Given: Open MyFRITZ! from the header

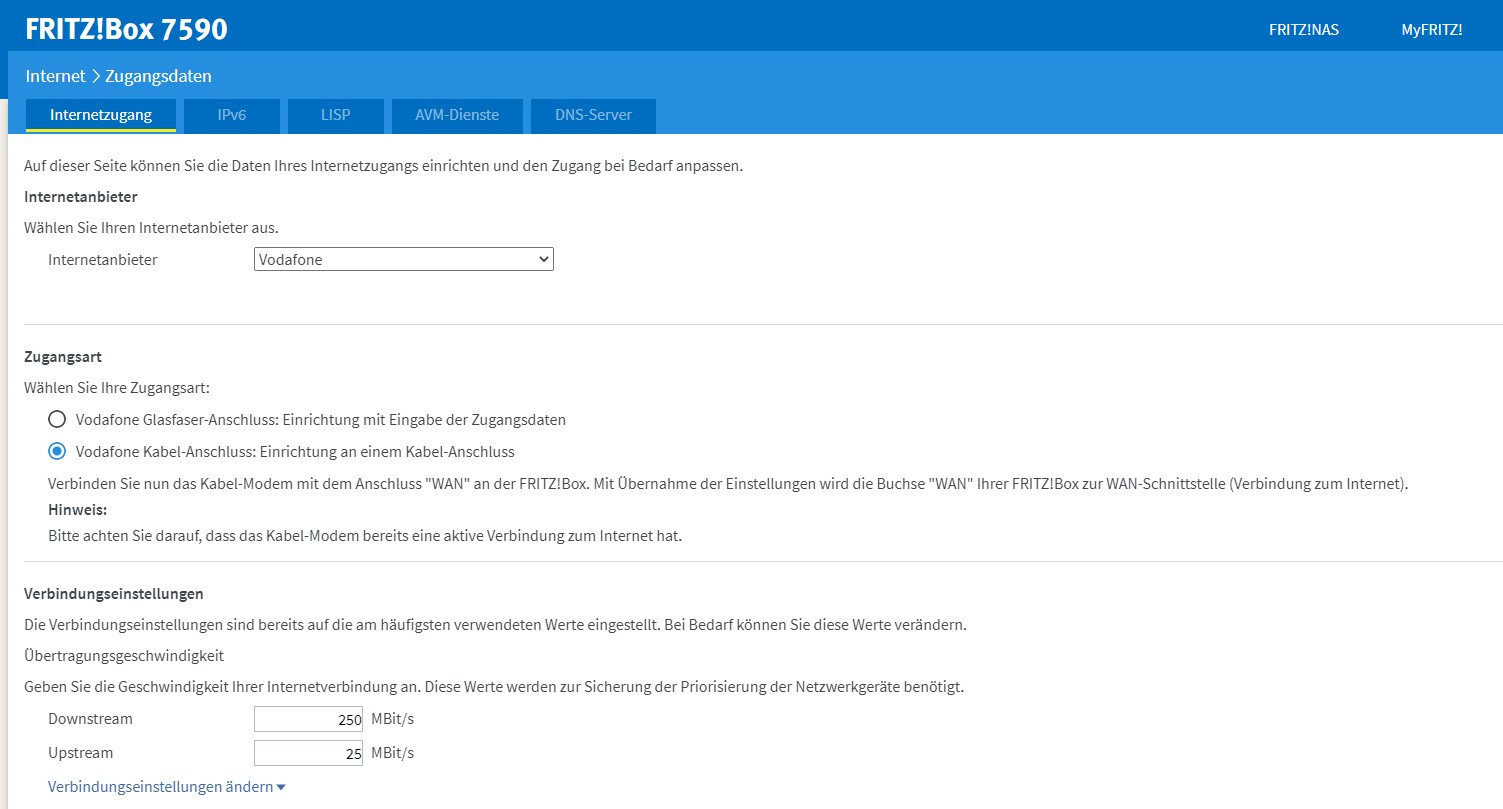Looking at the screenshot, I should [x=1432, y=30].
